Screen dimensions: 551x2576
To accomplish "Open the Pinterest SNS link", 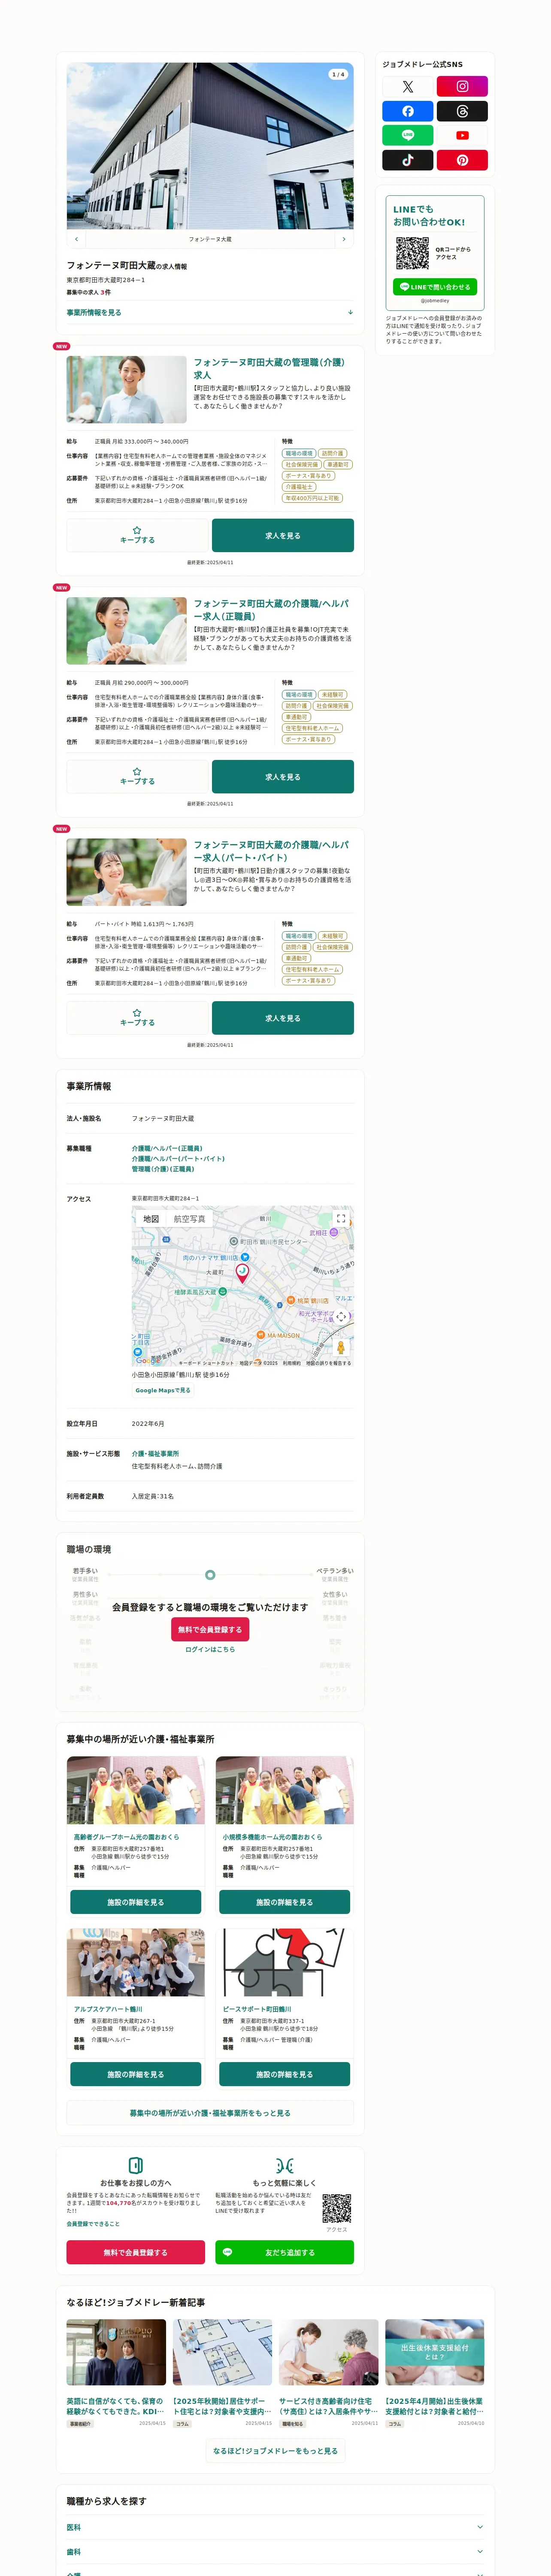I will [462, 160].
